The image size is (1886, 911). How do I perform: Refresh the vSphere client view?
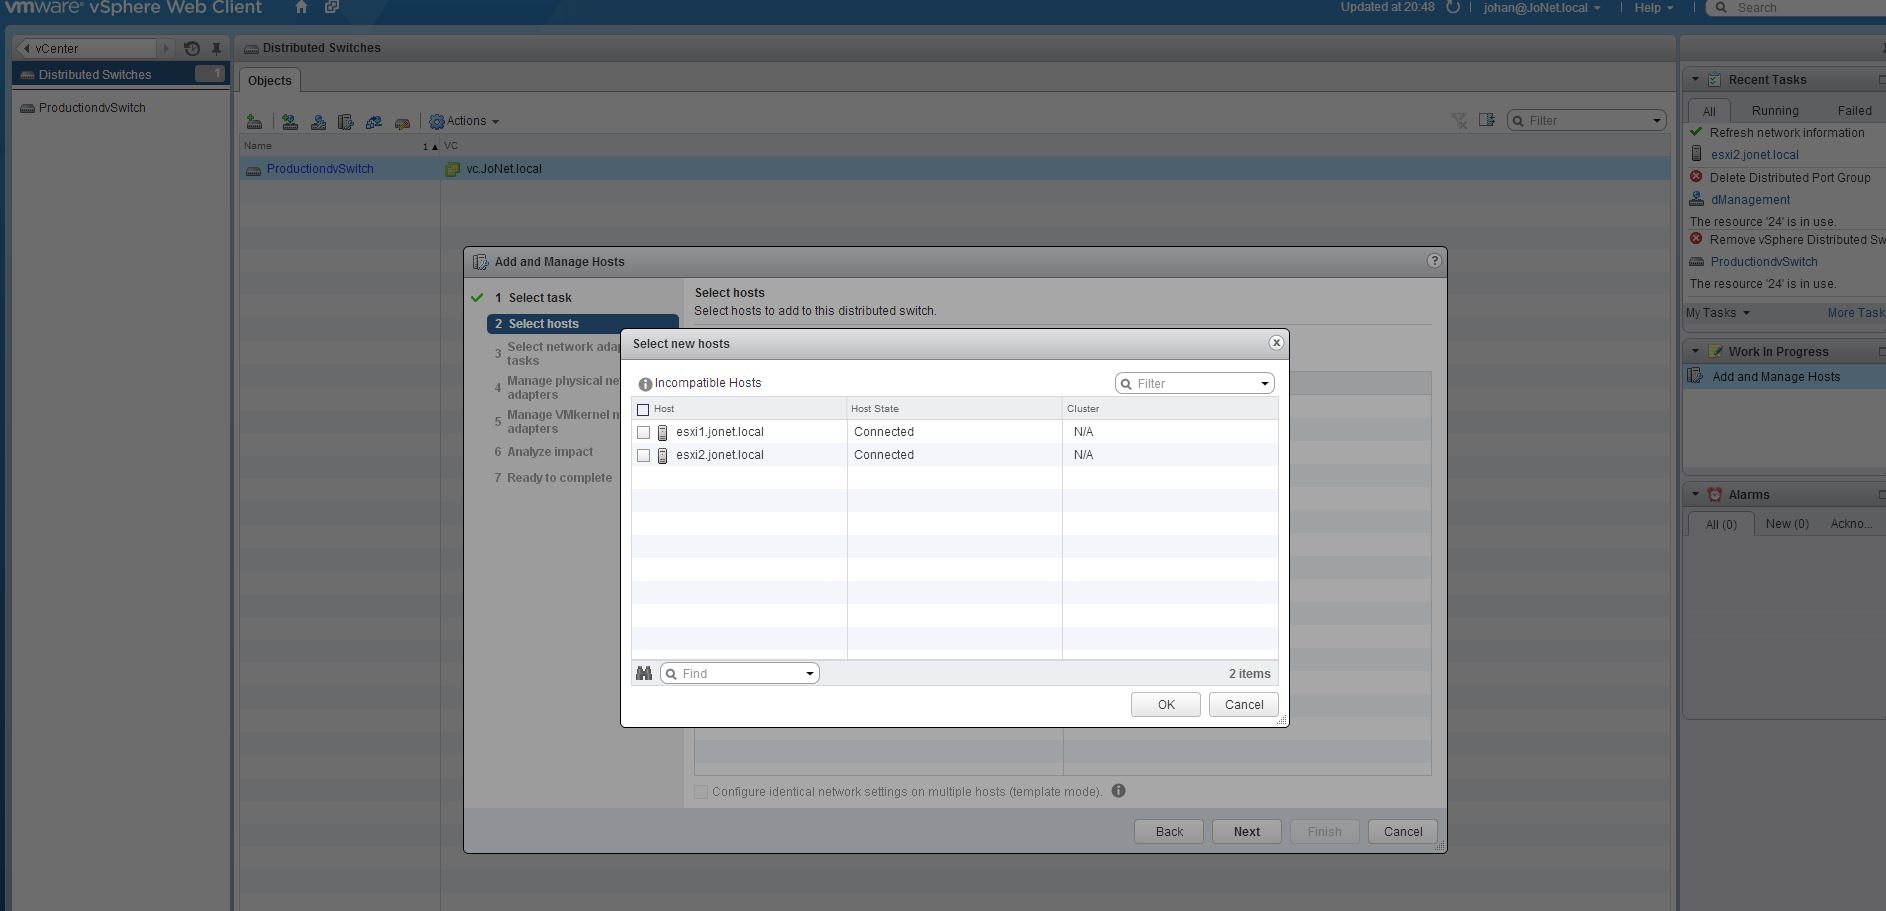1453,7
